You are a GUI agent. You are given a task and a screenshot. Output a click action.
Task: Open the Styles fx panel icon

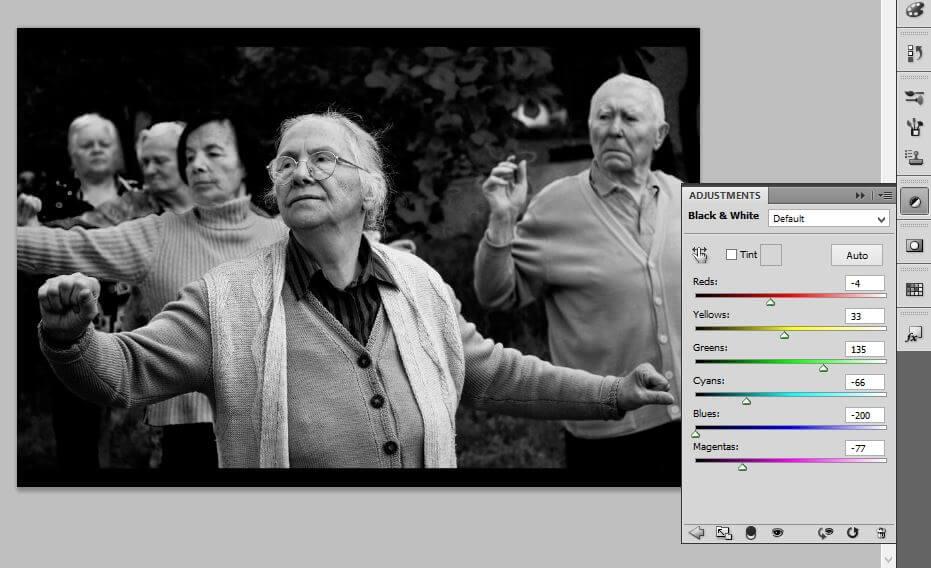[914, 336]
